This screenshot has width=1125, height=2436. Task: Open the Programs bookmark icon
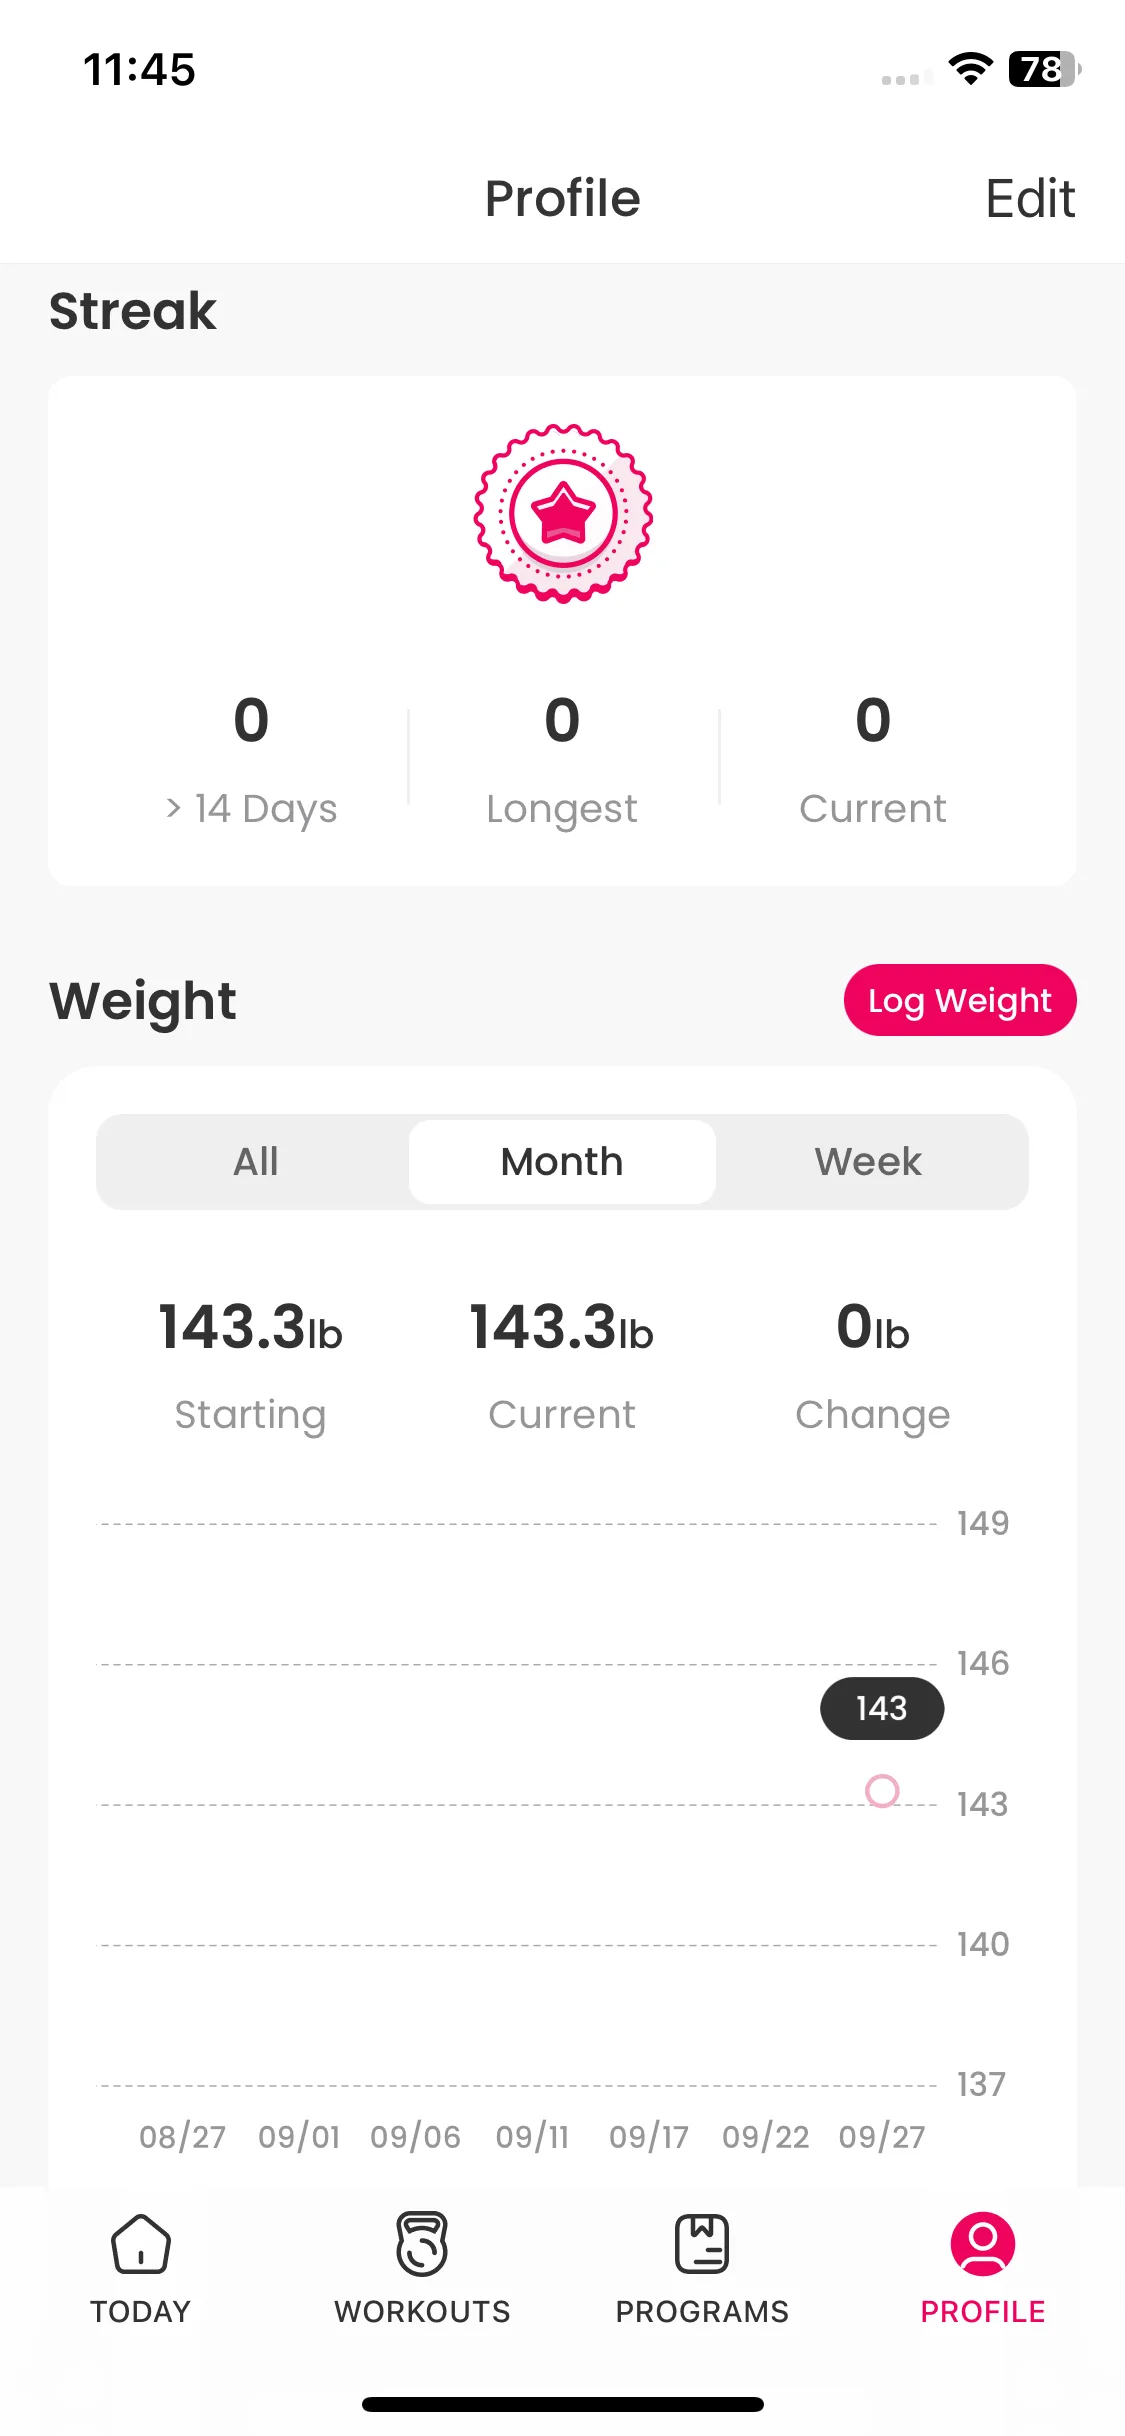(702, 2243)
